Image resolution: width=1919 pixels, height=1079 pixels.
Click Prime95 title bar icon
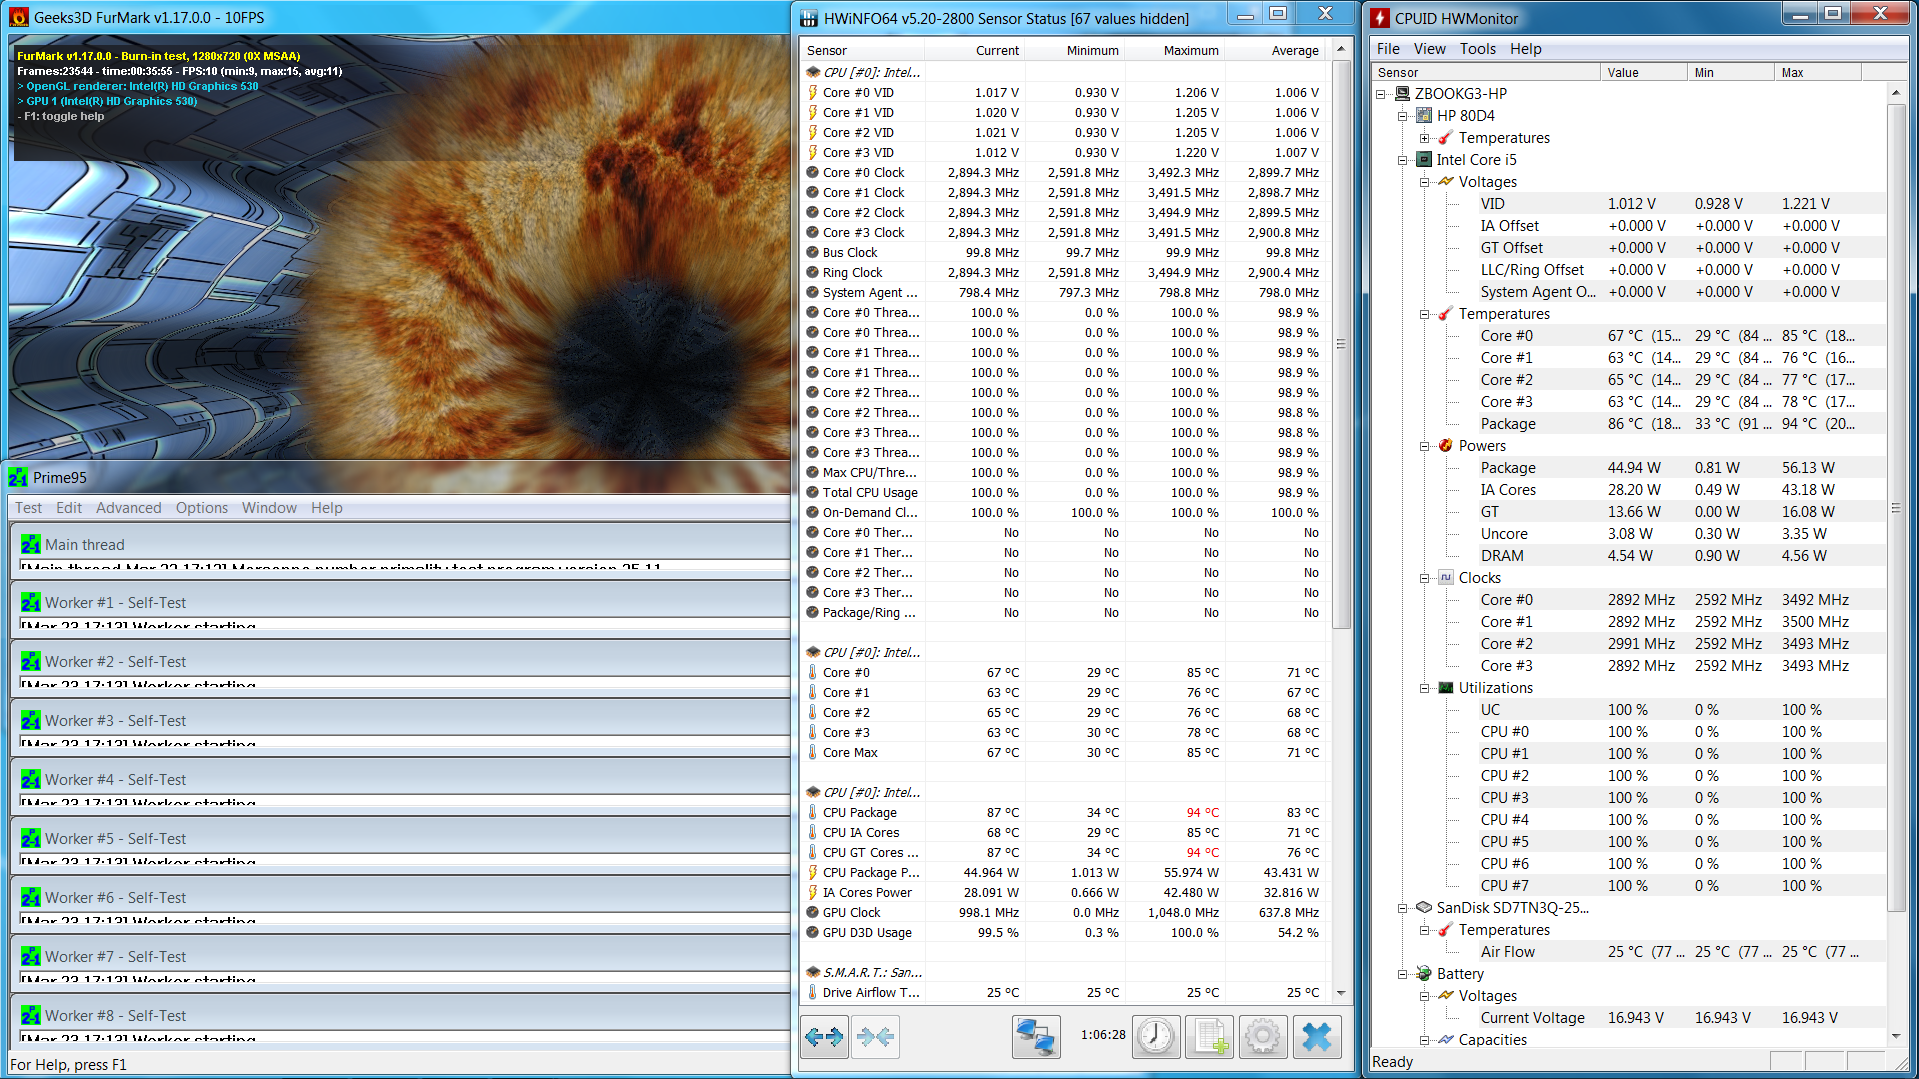18,477
